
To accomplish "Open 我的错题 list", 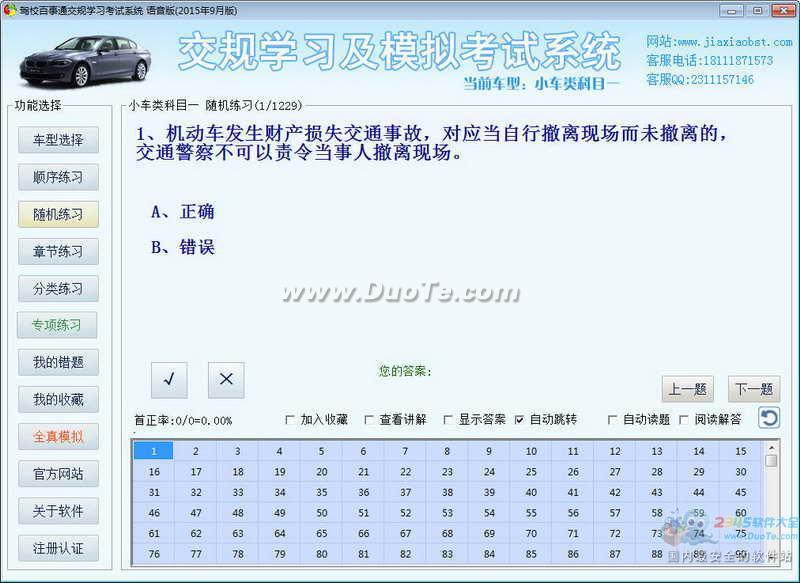I will tap(58, 362).
